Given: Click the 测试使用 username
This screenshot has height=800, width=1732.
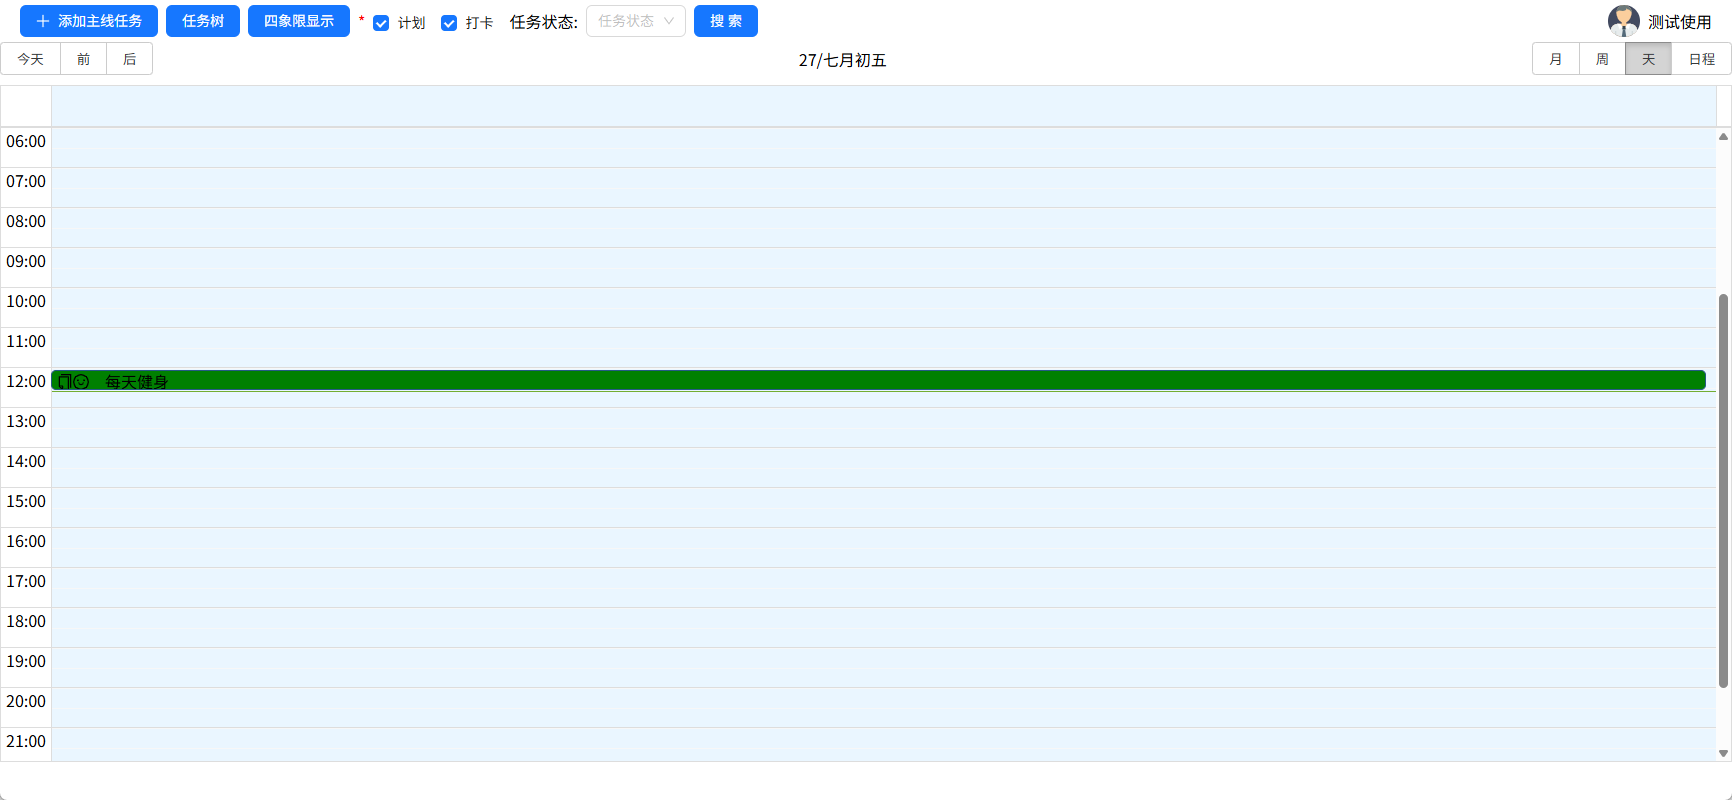Looking at the screenshot, I should [x=1680, y=22].
